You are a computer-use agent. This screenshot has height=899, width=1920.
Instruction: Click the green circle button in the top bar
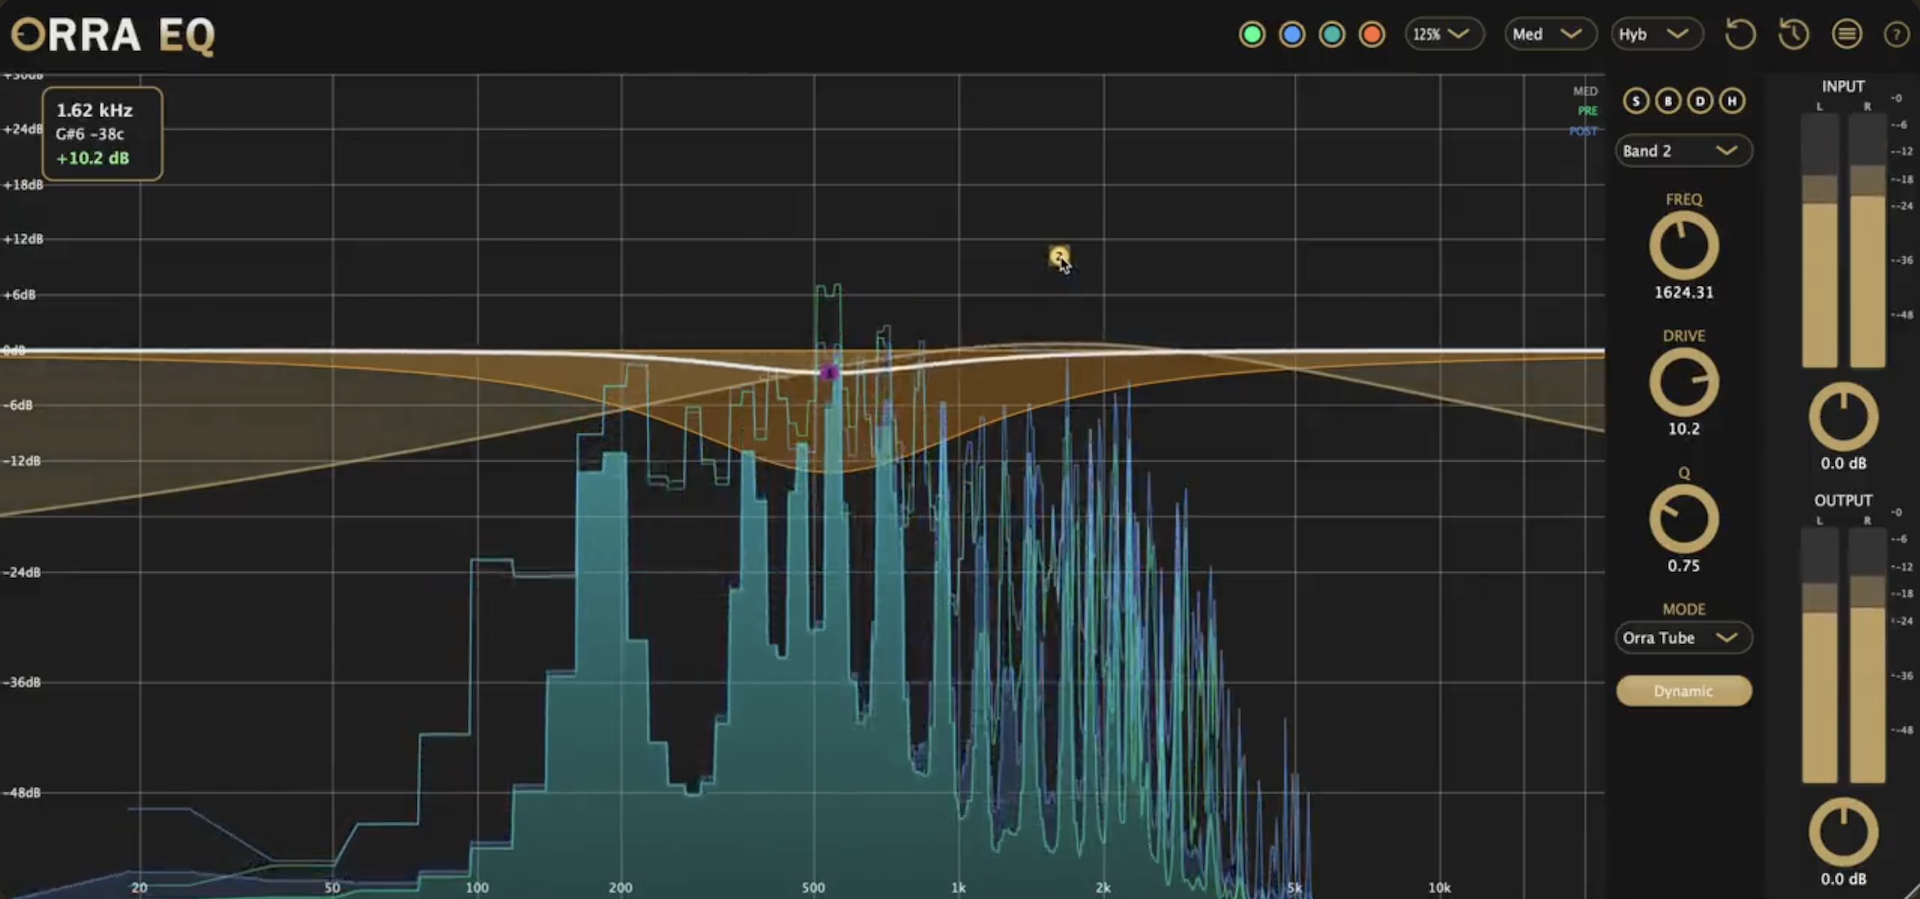(1251, 35)
